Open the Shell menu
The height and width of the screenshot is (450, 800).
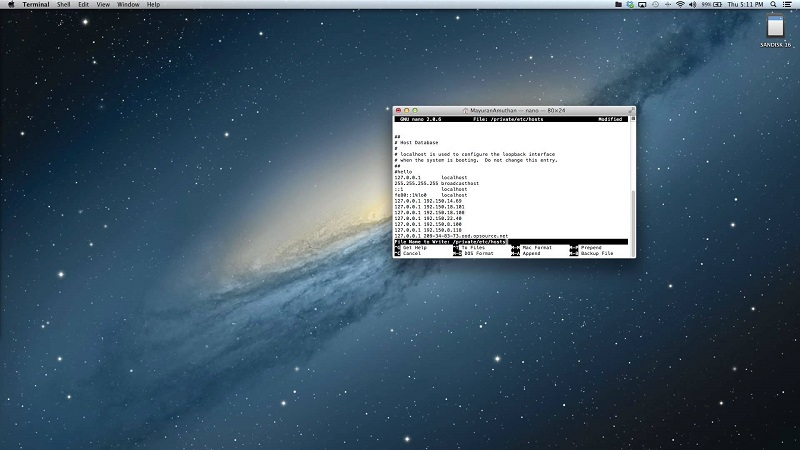click(63, 5)
